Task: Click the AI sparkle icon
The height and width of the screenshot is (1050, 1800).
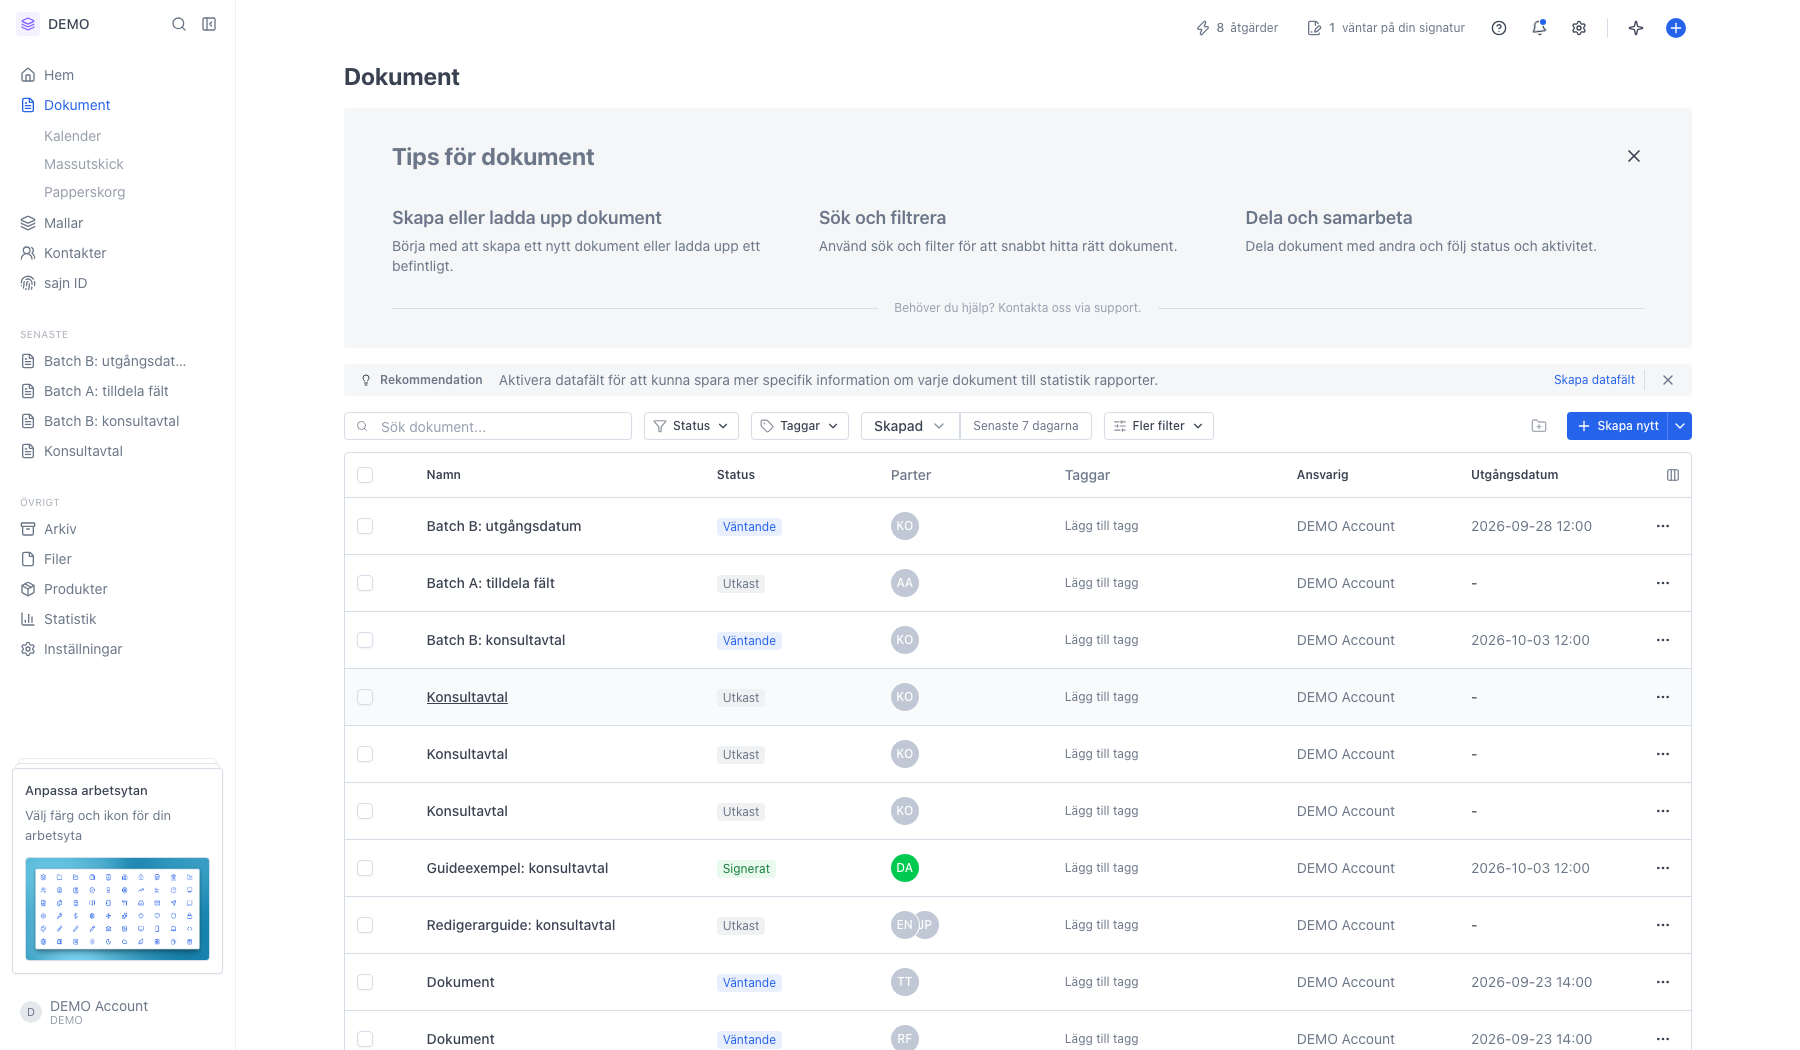Action: [x=1636, y=28]
